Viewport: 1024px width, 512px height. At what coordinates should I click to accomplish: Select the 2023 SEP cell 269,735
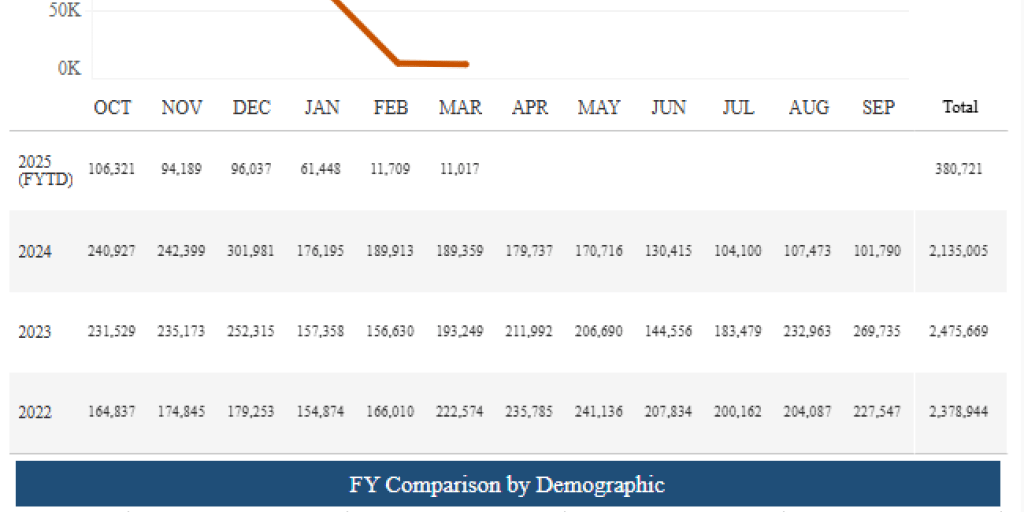878,332
